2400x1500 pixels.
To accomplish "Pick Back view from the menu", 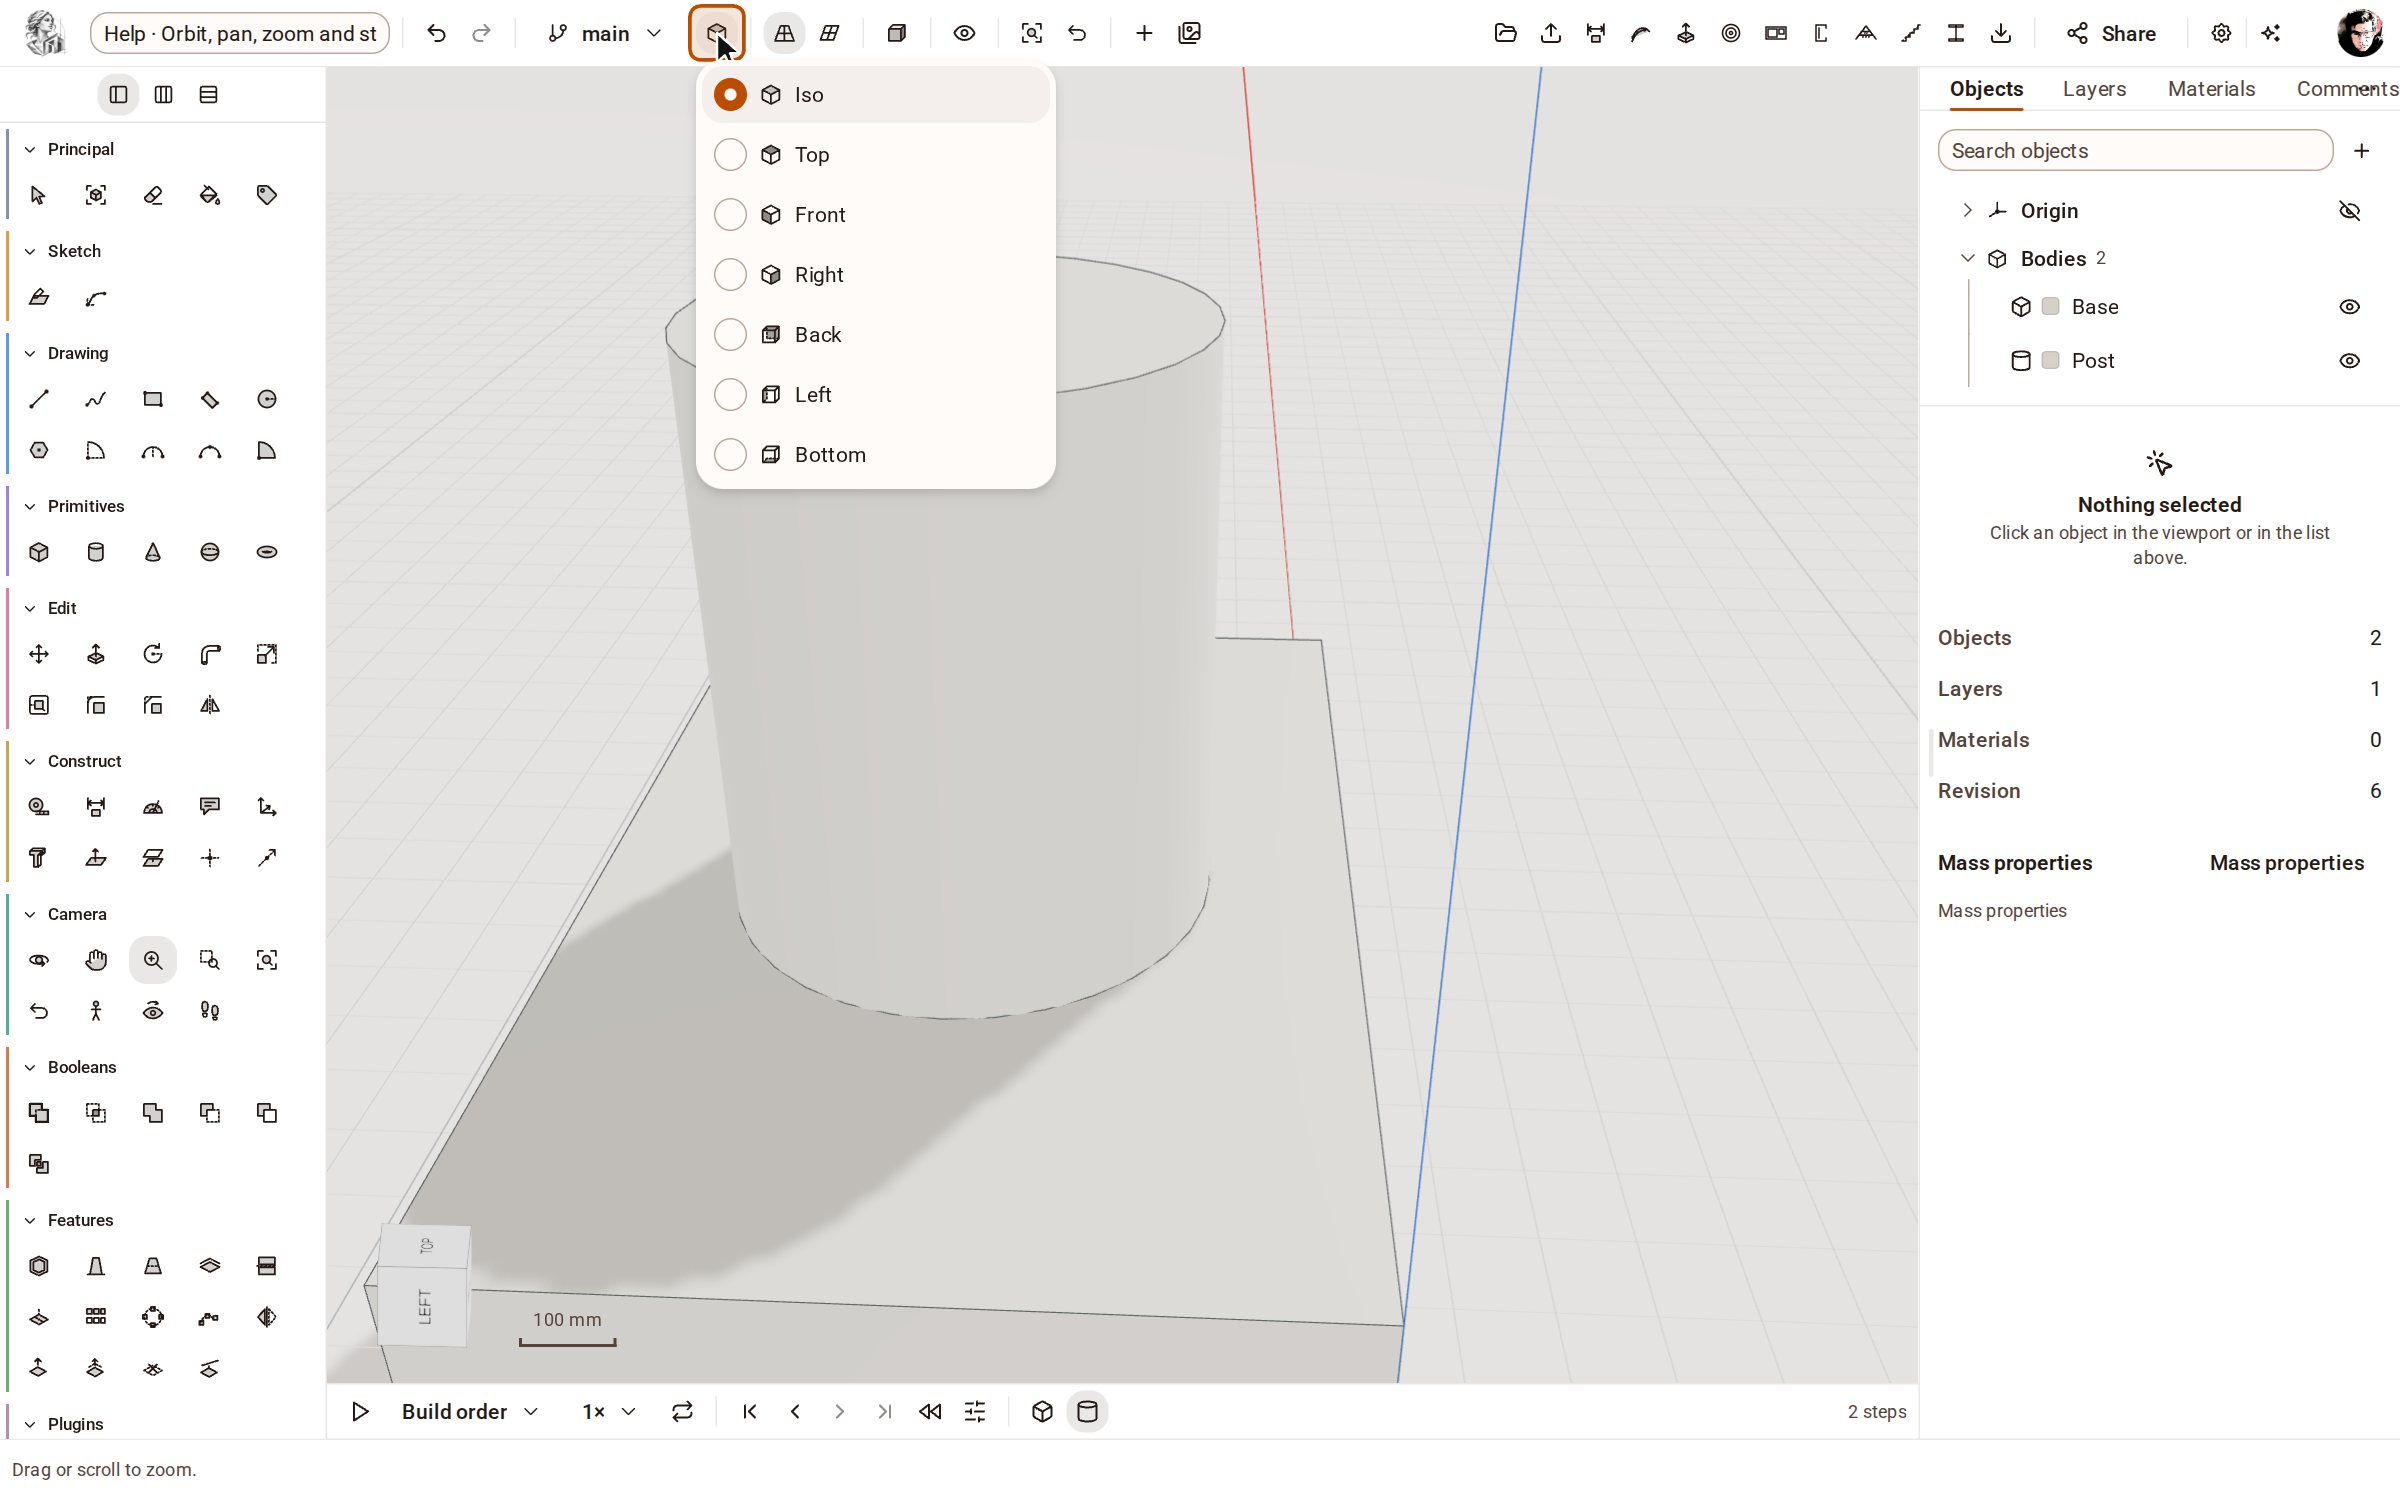I will (875, 334).
